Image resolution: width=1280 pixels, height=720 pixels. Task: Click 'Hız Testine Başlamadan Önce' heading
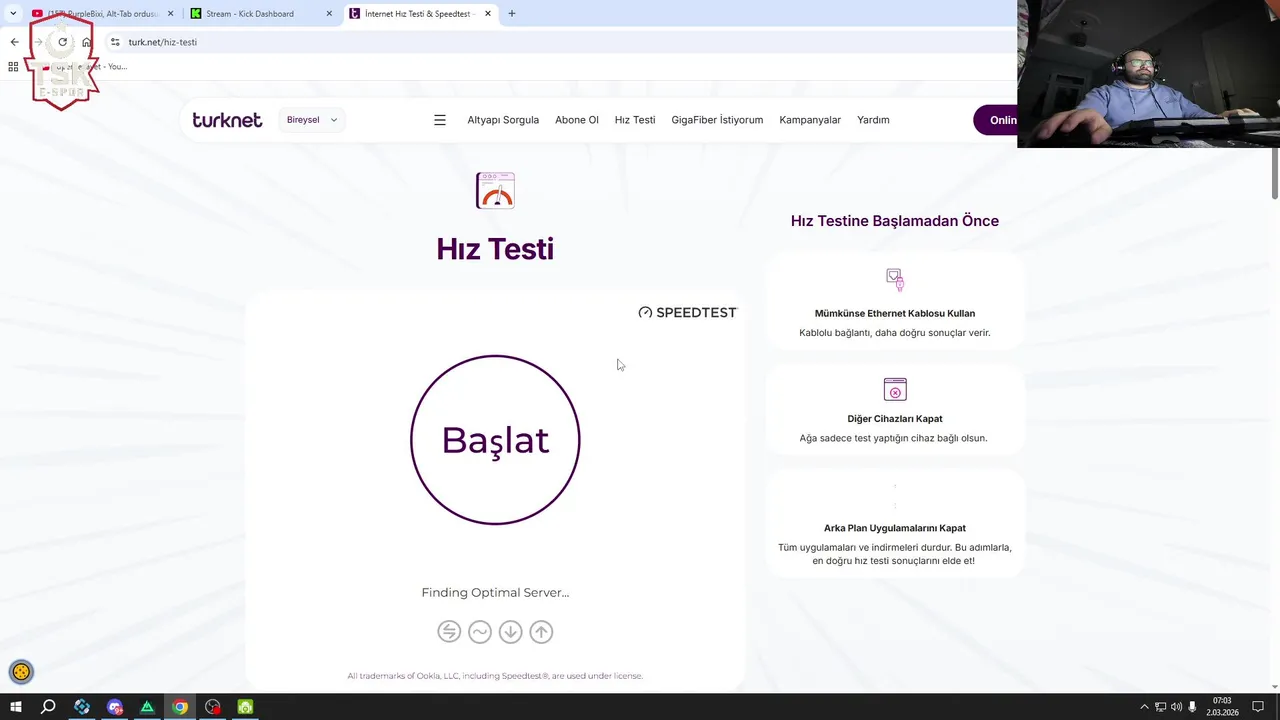[895, 221]
